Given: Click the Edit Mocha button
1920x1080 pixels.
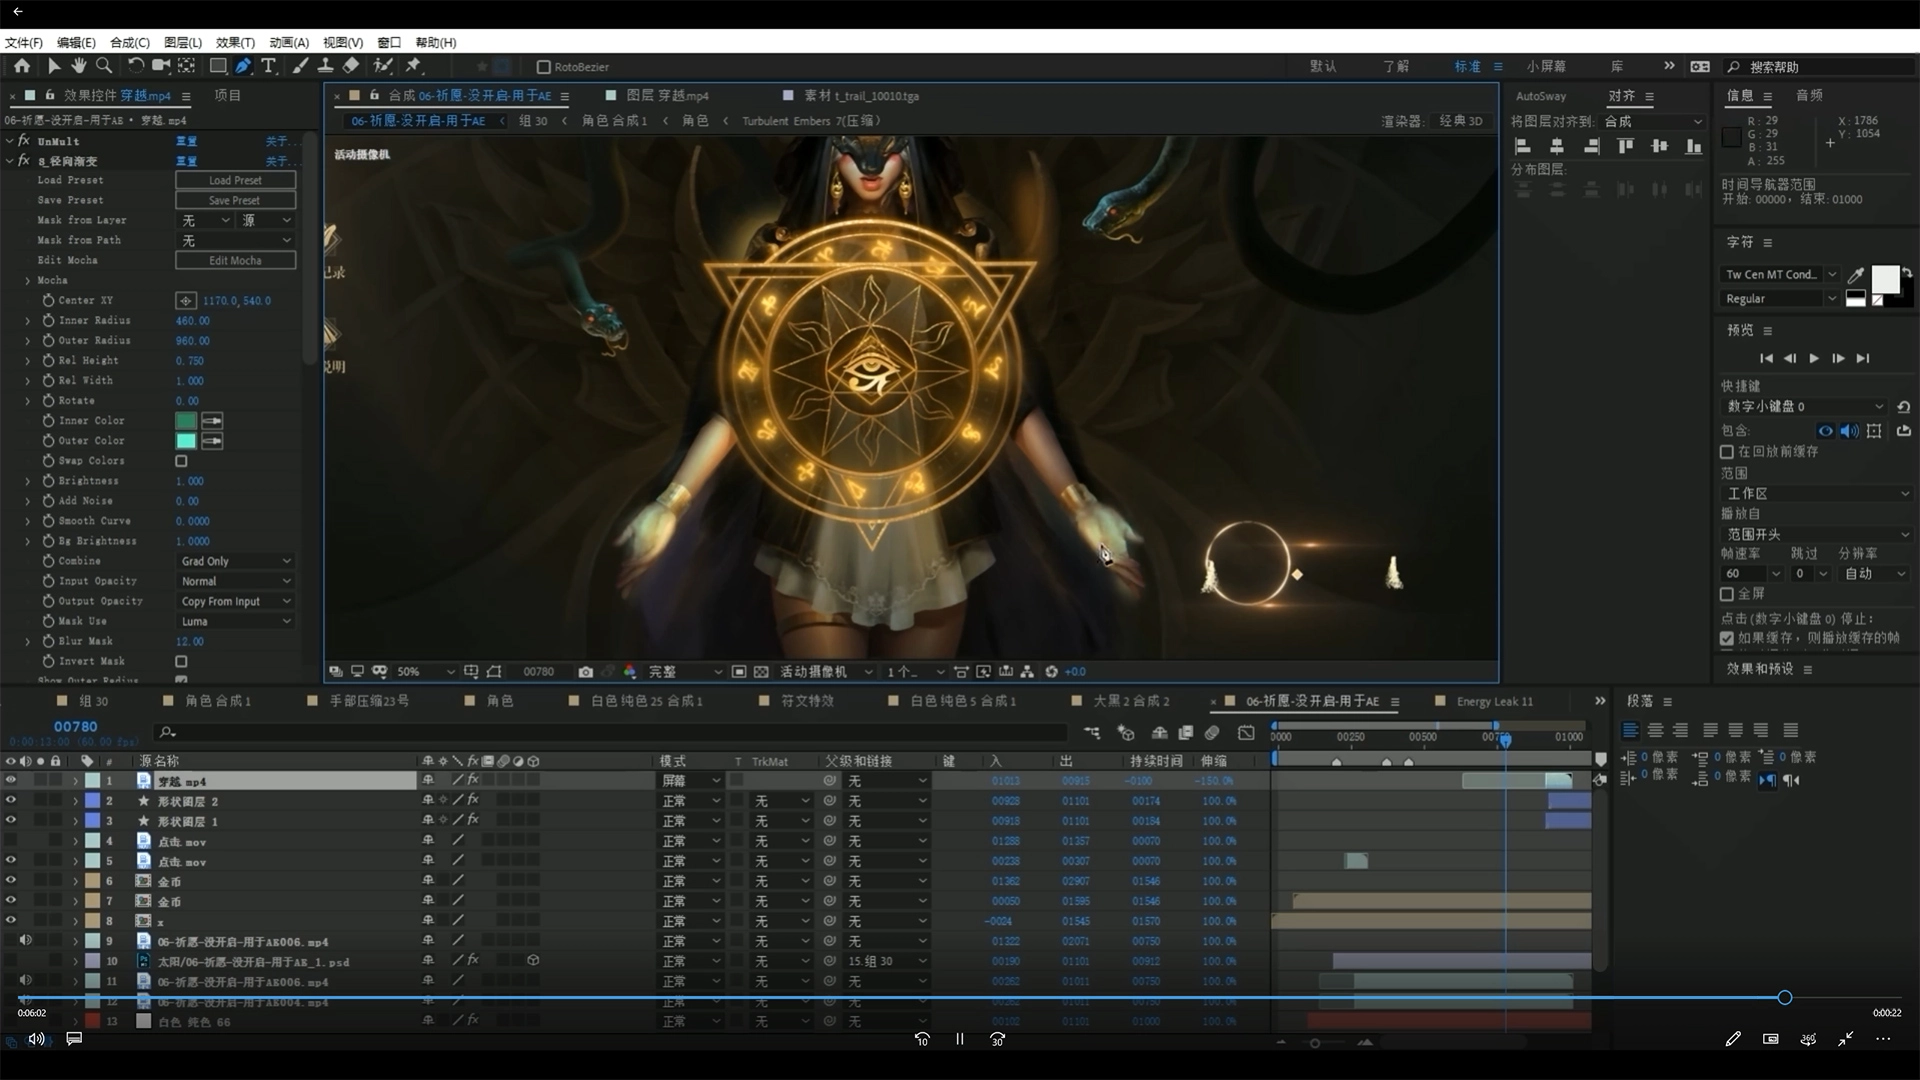Looking at the screenshot, I should click(x=235, y=260).
